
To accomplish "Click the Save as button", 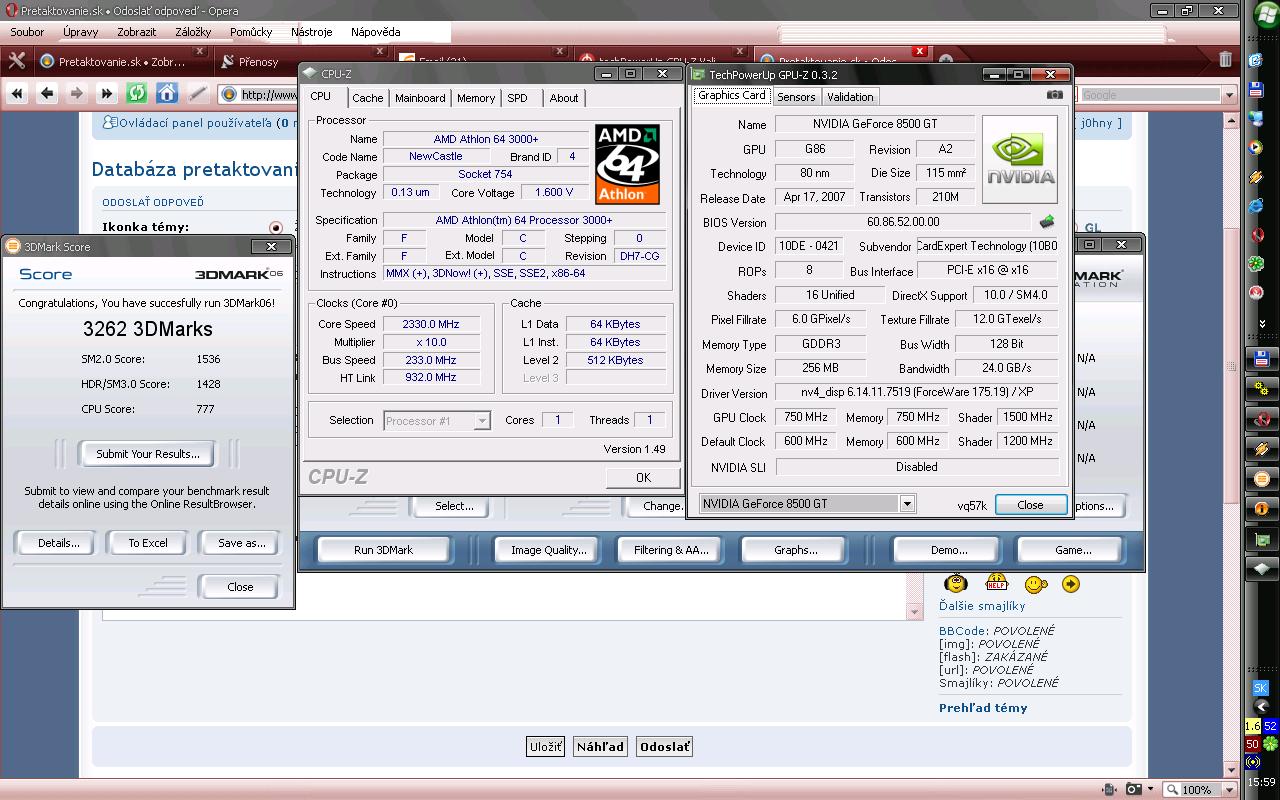I will tap(241, 543).
